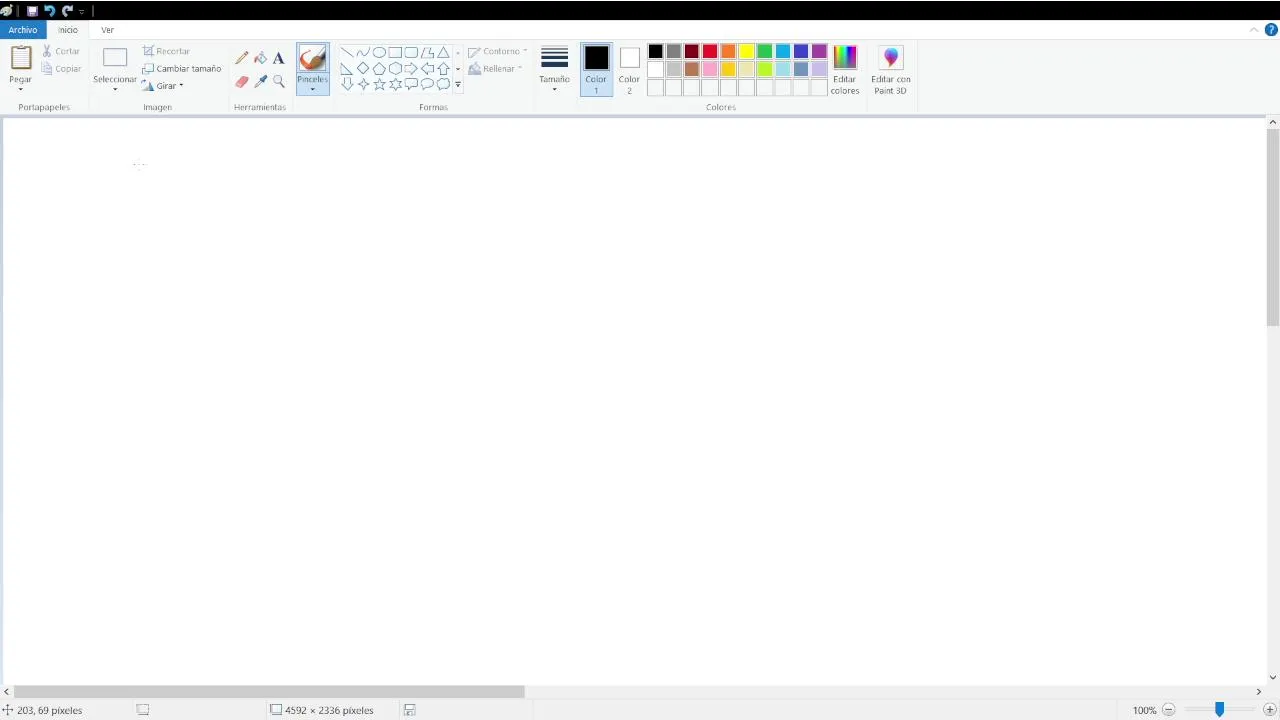The height and width of the screenshot is (720, 1280).
Task: Pick the red color swatch
Action: pos(710,52)
